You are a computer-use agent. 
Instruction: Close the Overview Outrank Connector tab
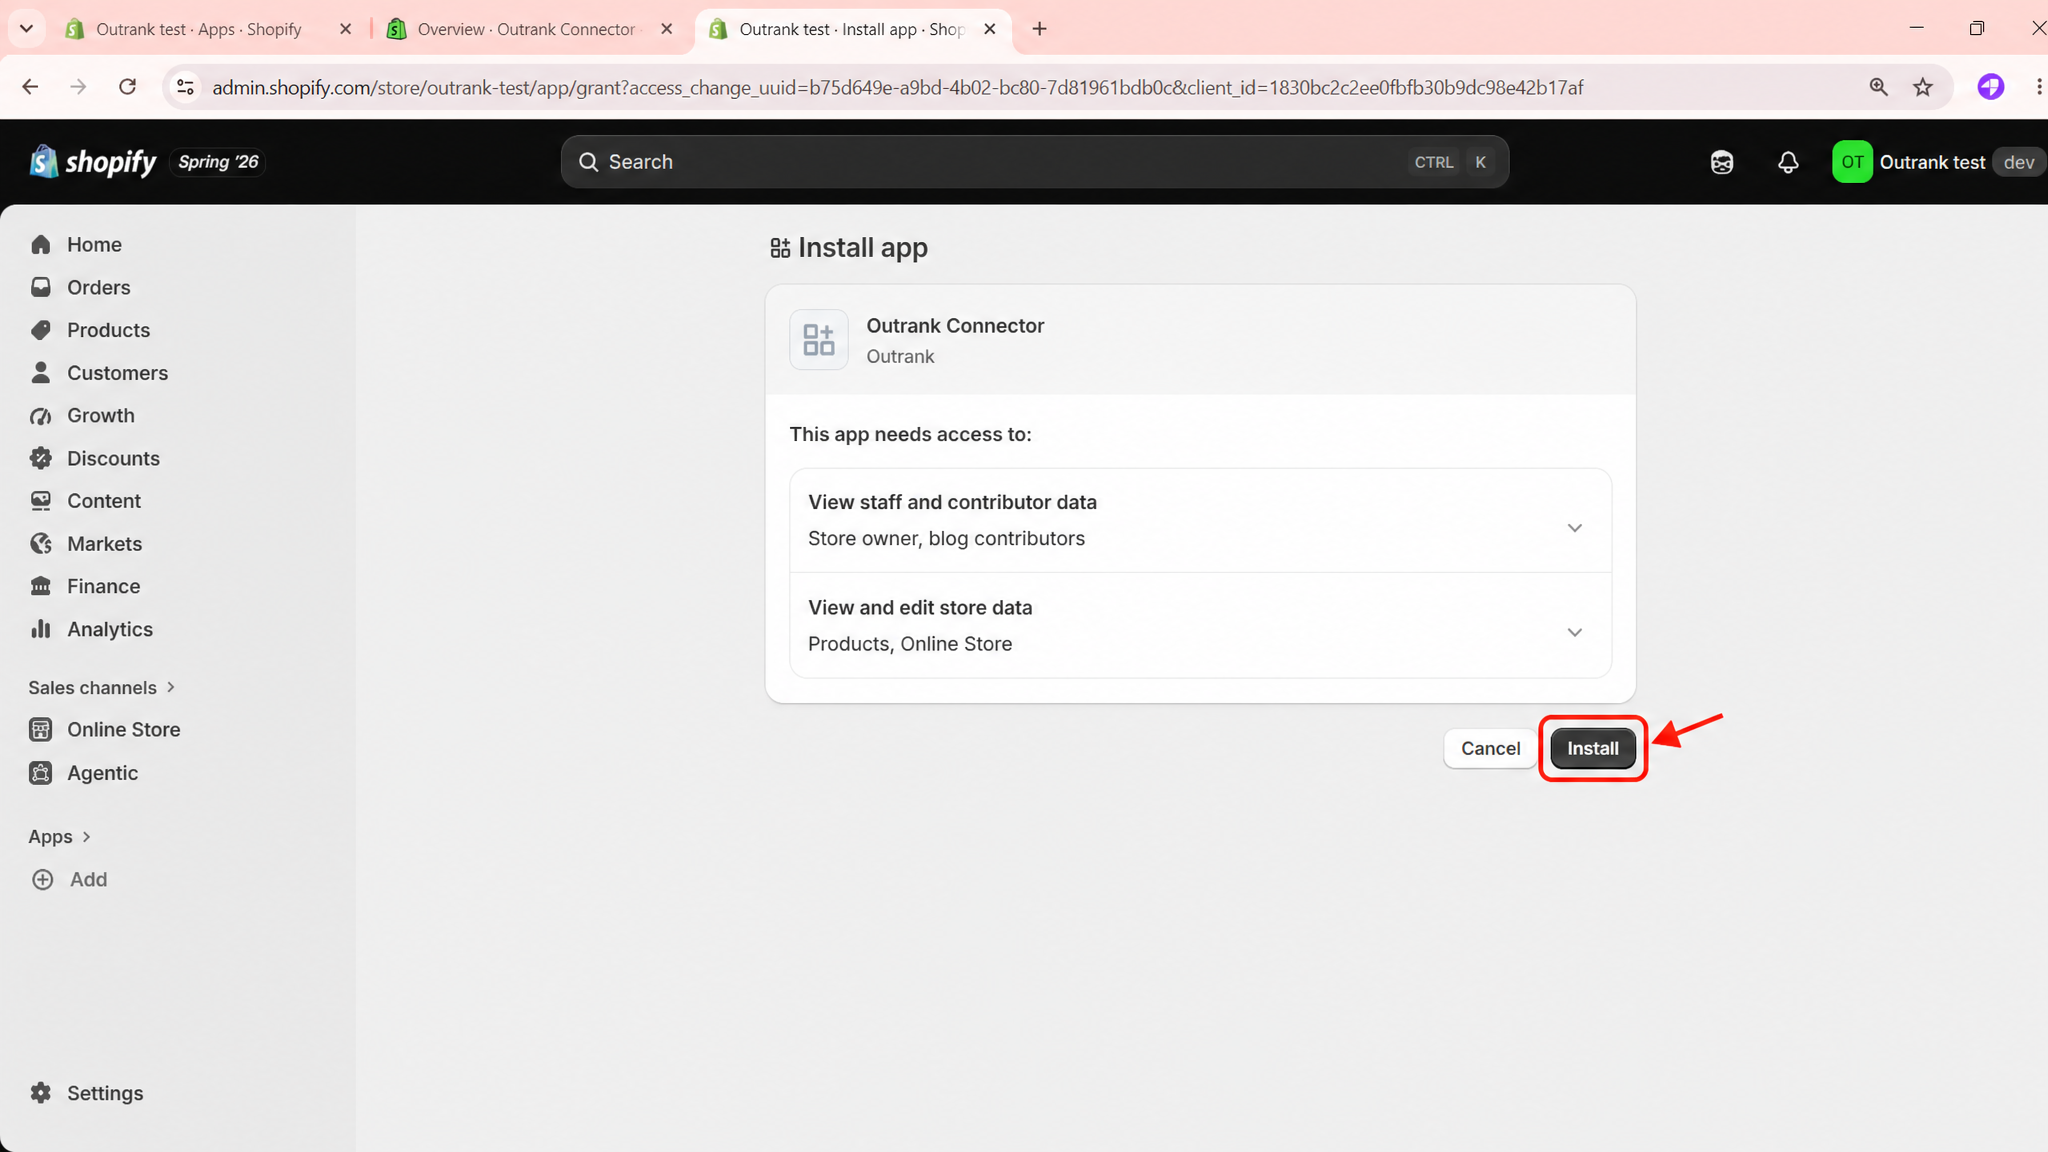coord(667,29)
